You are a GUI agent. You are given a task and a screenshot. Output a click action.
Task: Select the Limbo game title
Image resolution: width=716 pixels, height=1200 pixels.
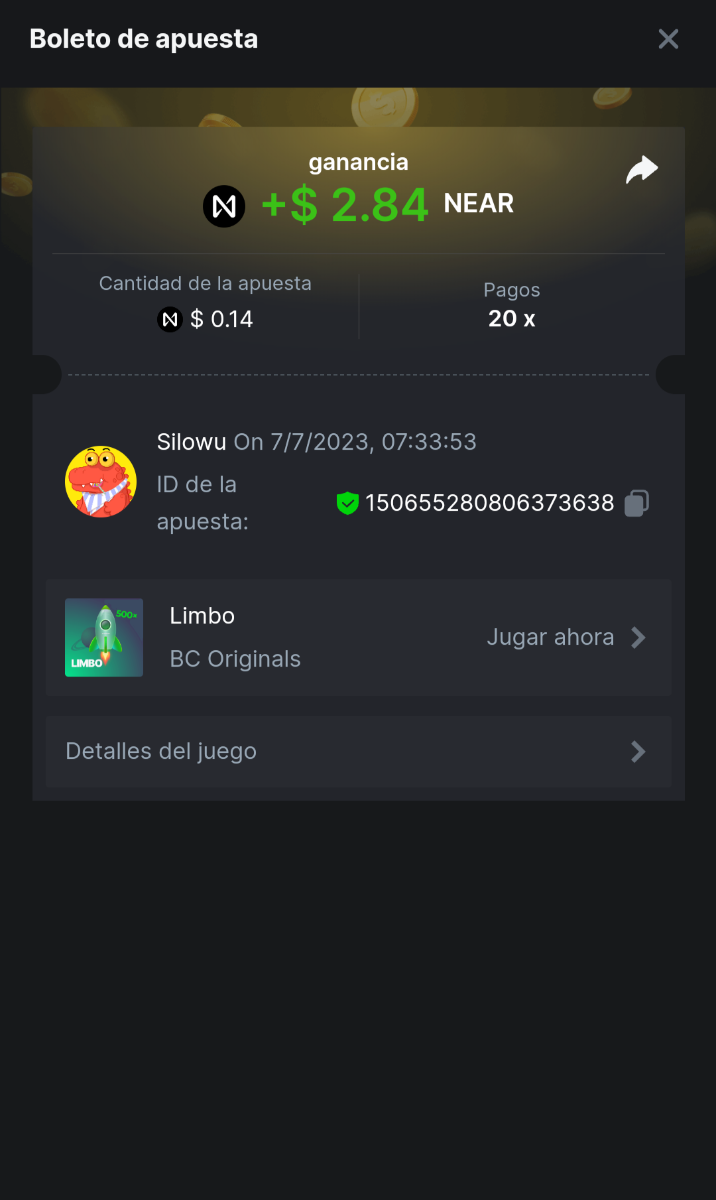coord(202,616)
